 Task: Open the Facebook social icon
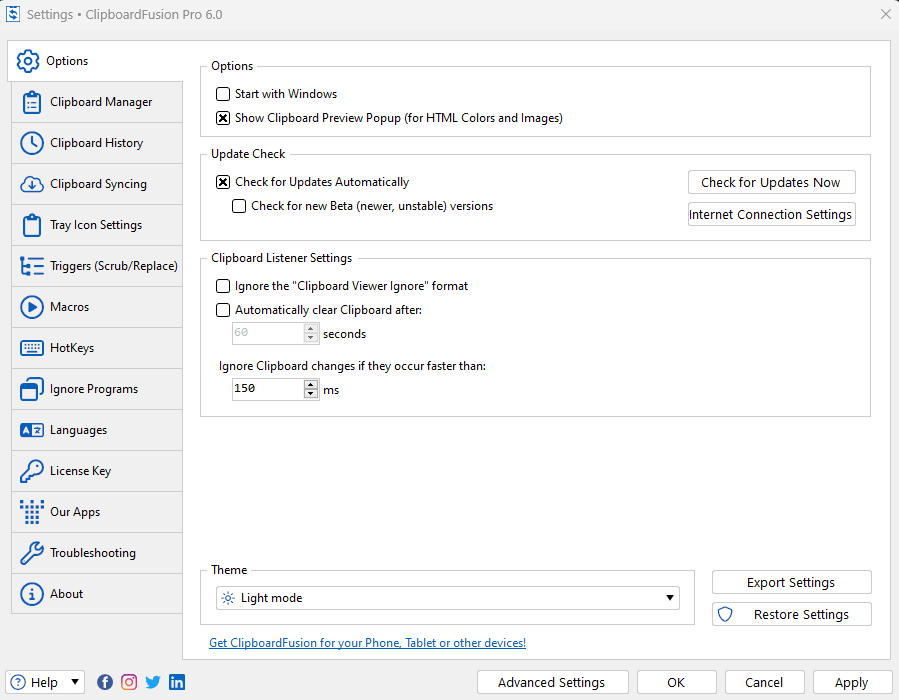pyautogui.click(x=105, y=682)
